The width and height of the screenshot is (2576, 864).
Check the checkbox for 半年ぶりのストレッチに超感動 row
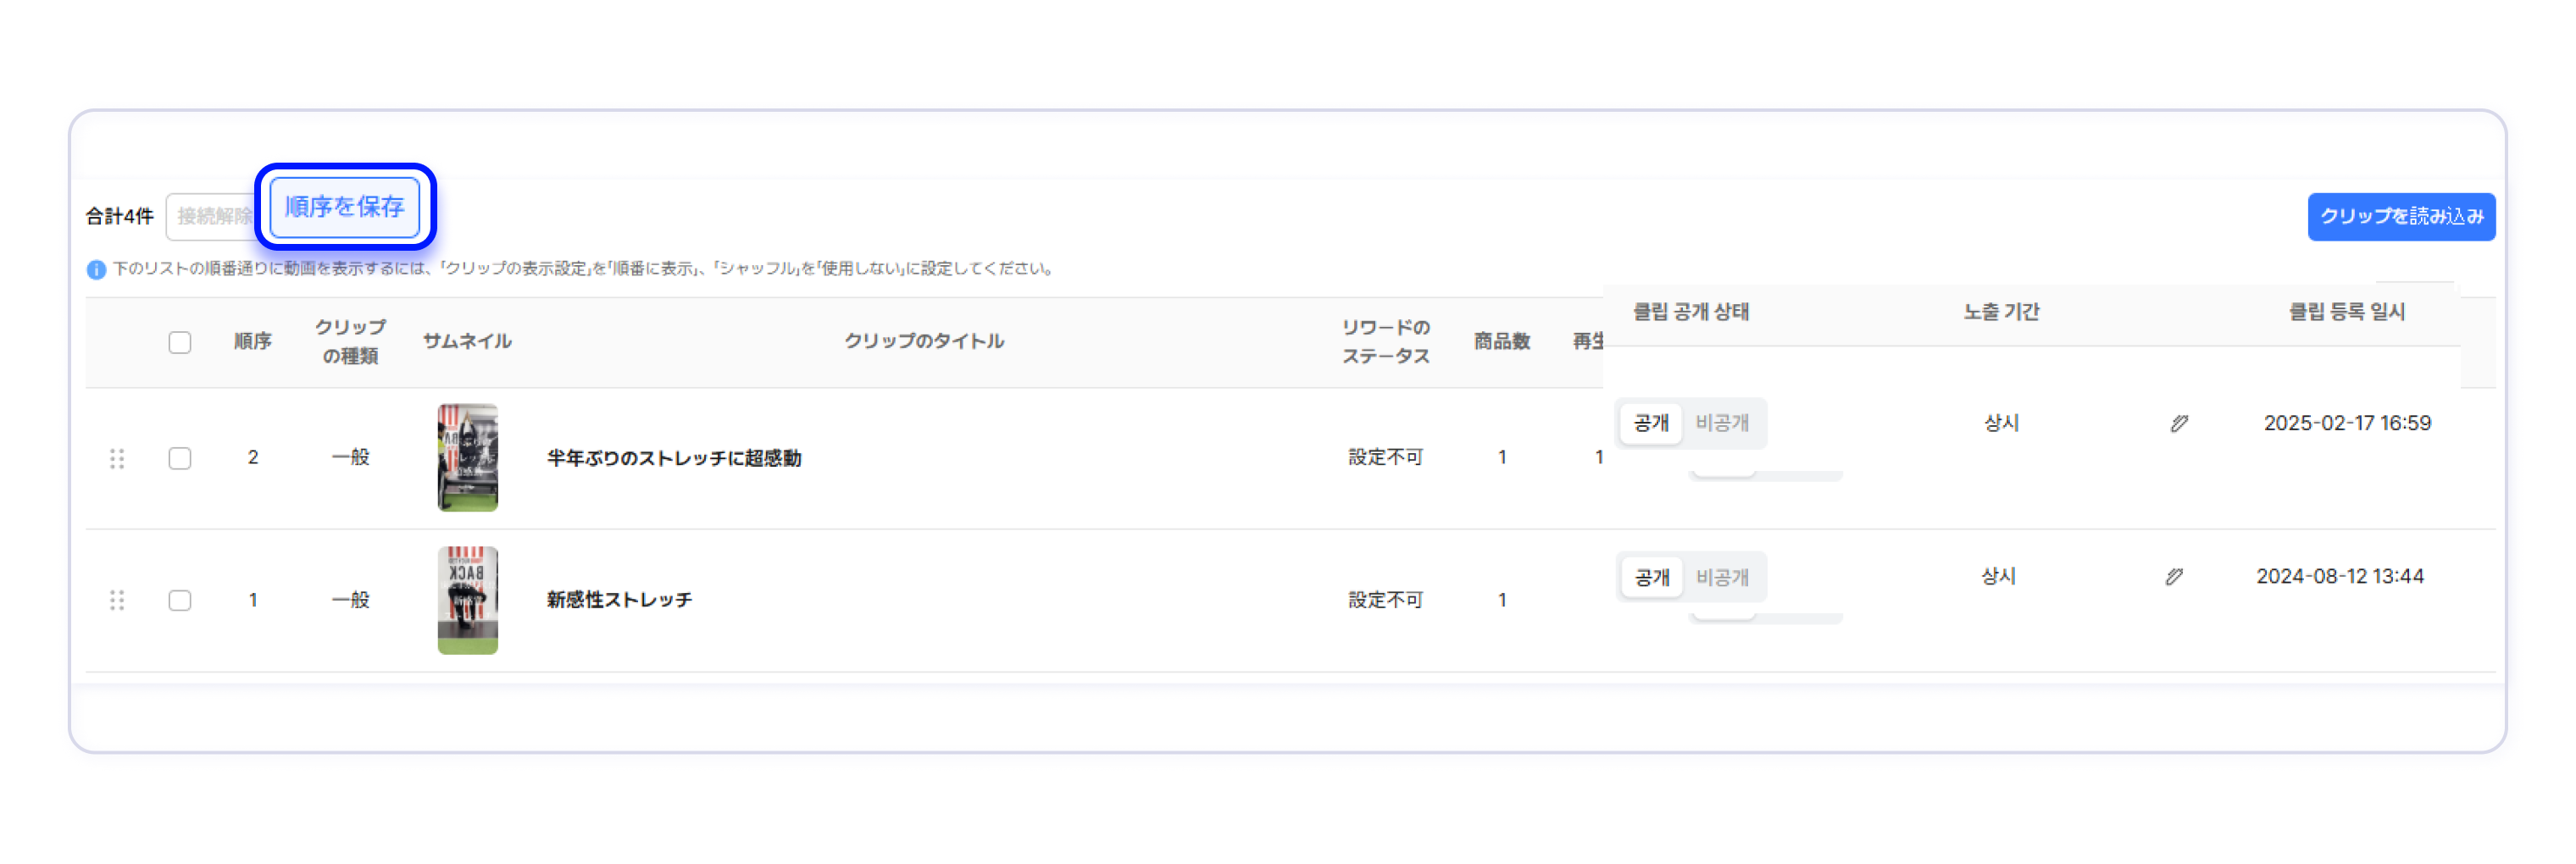(180, 458)
